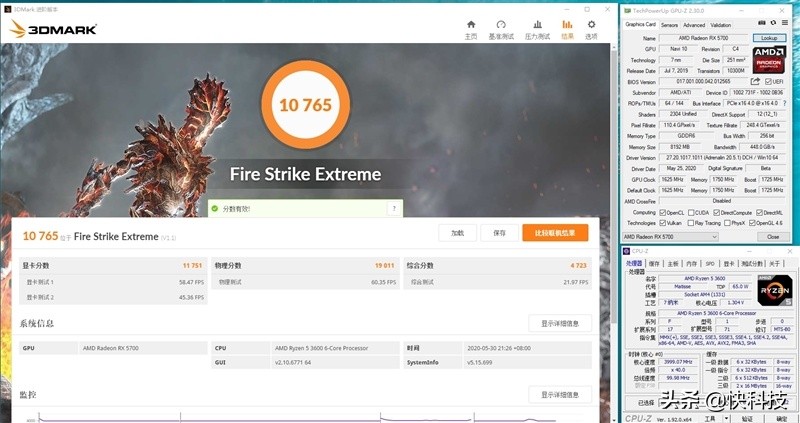Image resolution: width=800 pixels, height=423 pixels.
Task: Click the Lookup button in GPU-Z
Action: pyautogui.click(x=769, y=38)
